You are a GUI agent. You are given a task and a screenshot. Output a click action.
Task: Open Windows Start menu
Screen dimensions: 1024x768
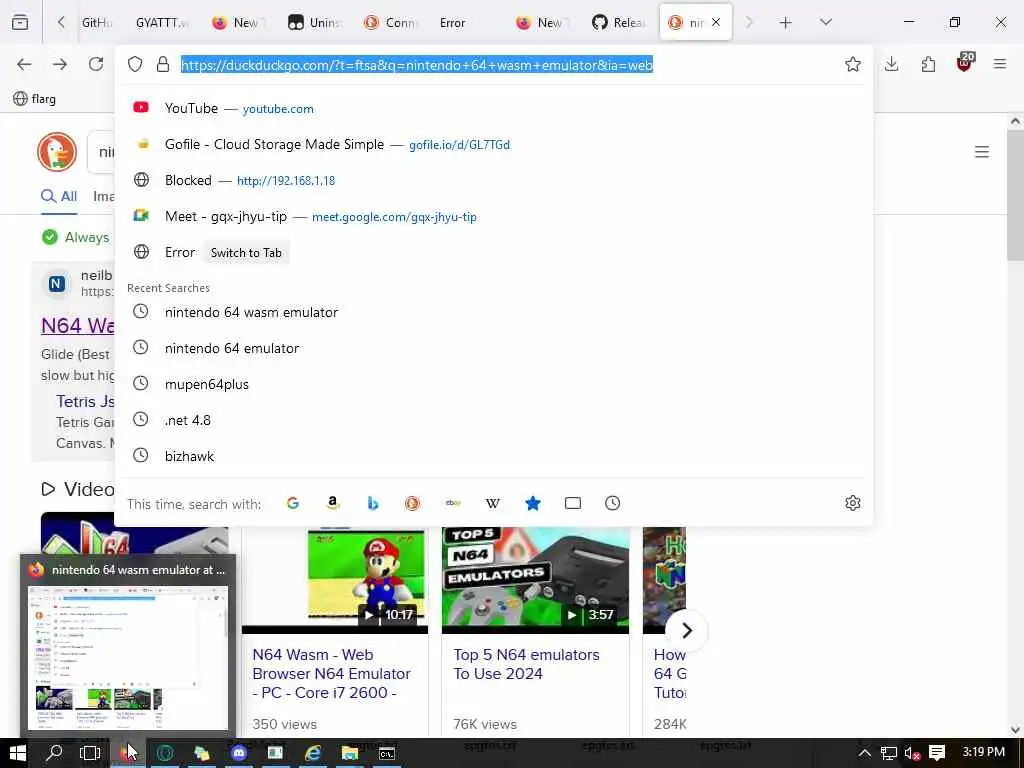(18, 754)
